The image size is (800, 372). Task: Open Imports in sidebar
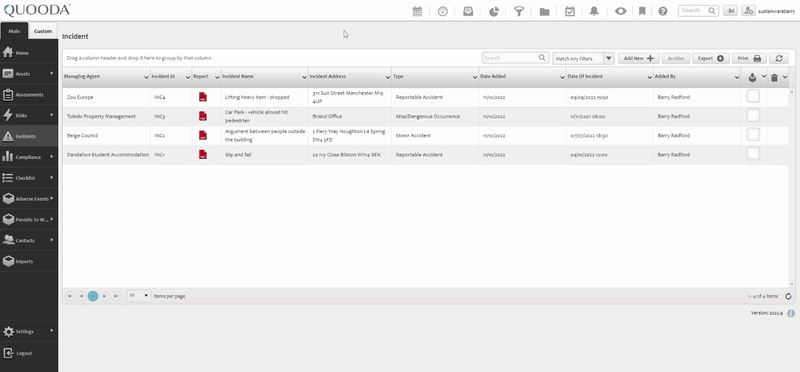[29, 261]
